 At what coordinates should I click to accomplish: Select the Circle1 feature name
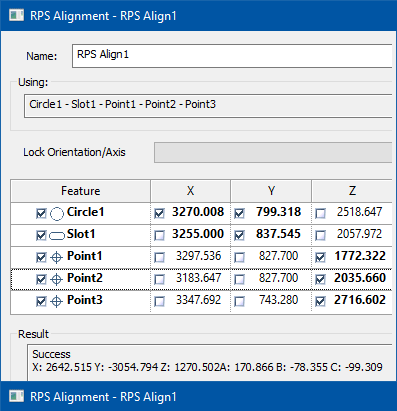(86, 212)
